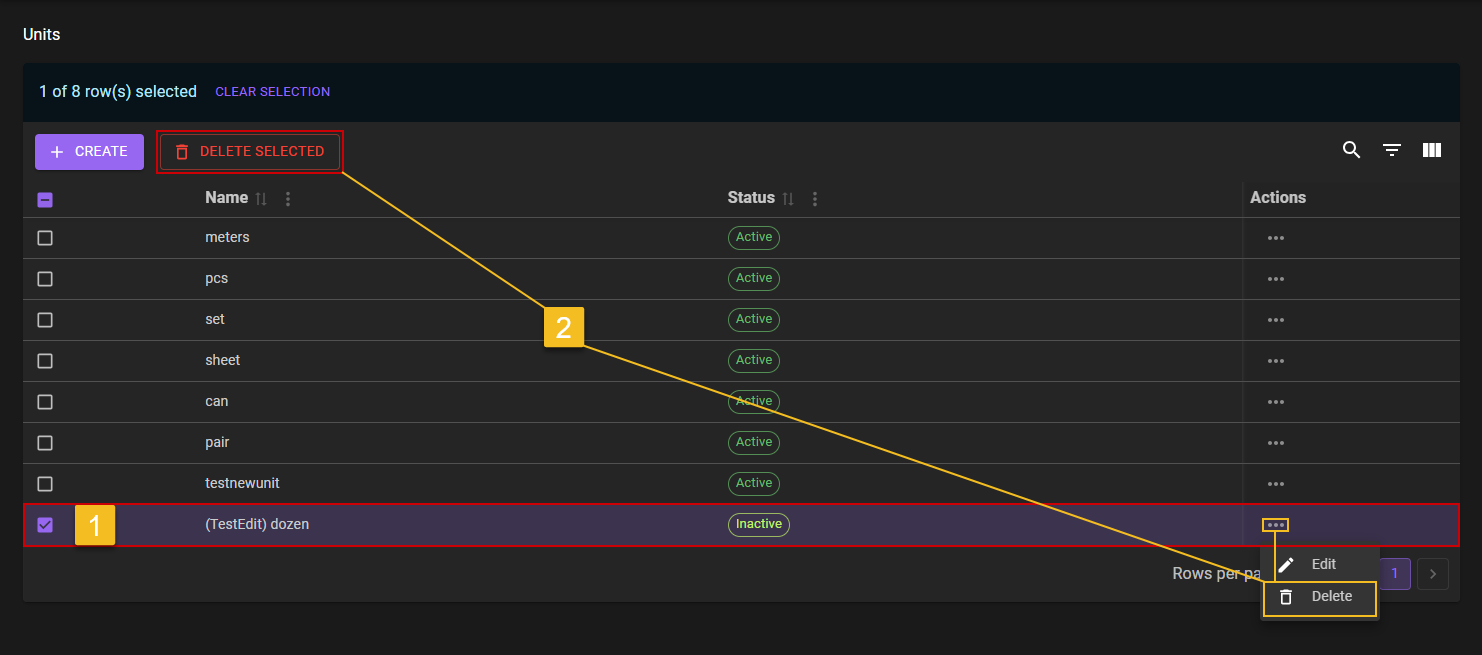Sort the table by Name column
Image resolution: width=1482 pixels, height=655 pixels.
[x=261, y=199]
